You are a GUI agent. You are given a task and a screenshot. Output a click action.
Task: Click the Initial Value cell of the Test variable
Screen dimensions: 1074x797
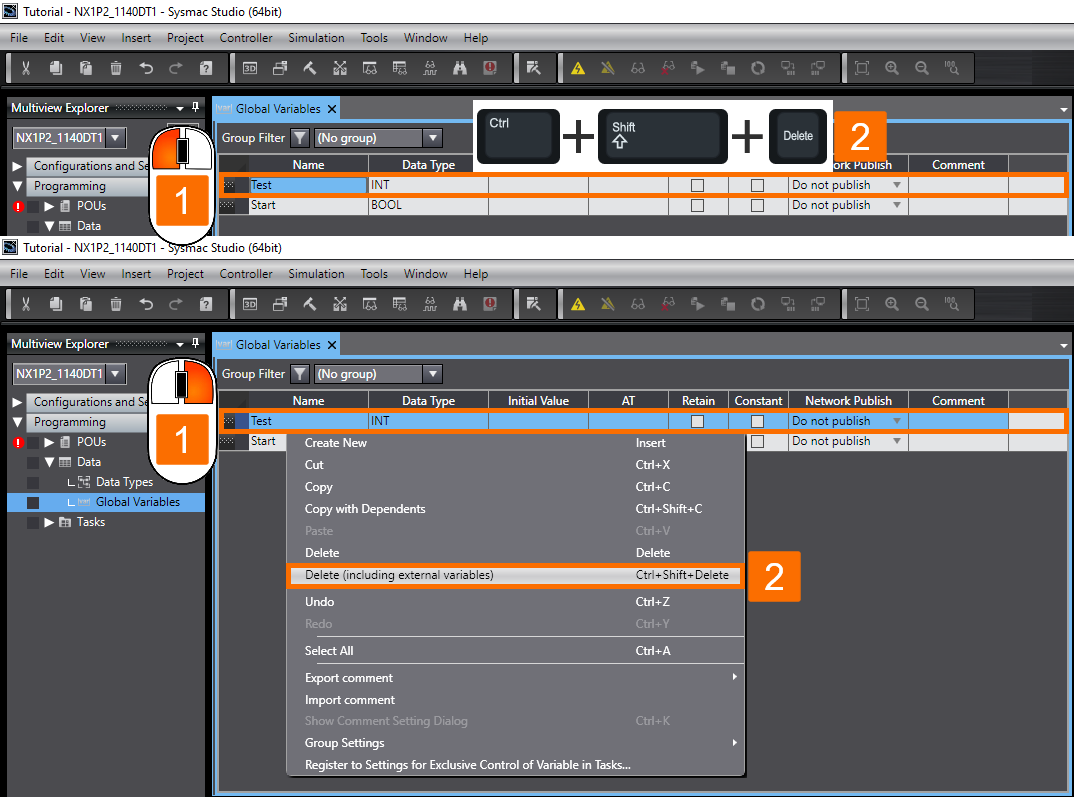tap(538, 420)
